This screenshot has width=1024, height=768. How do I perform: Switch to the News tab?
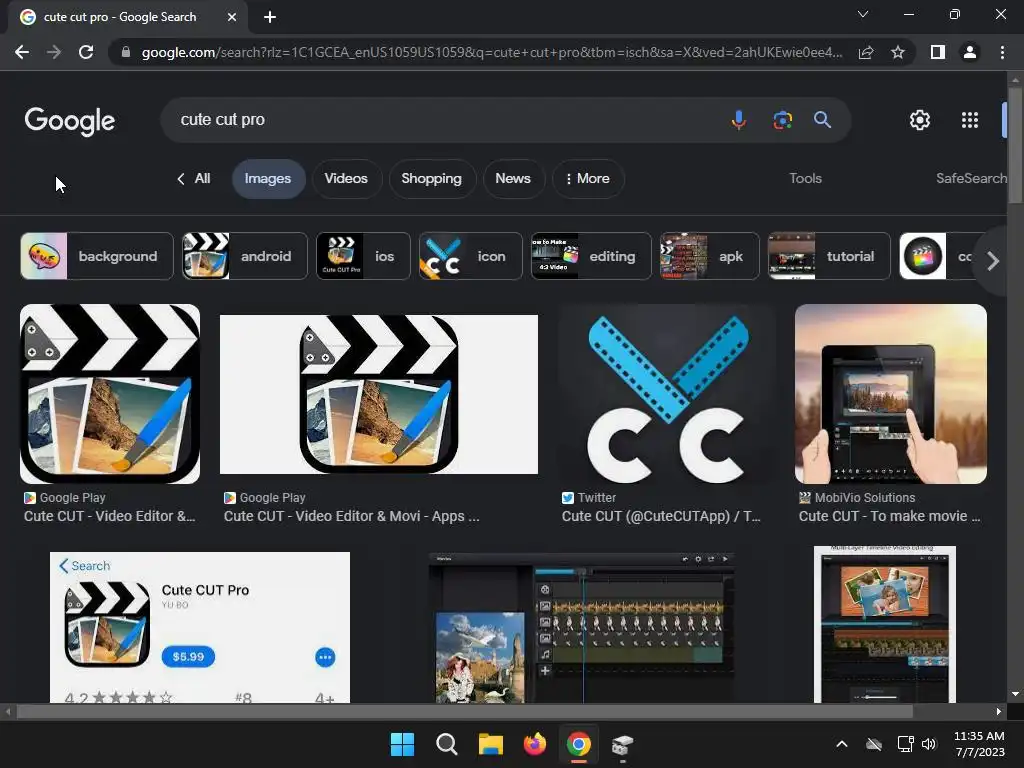(x=513, y=179)
